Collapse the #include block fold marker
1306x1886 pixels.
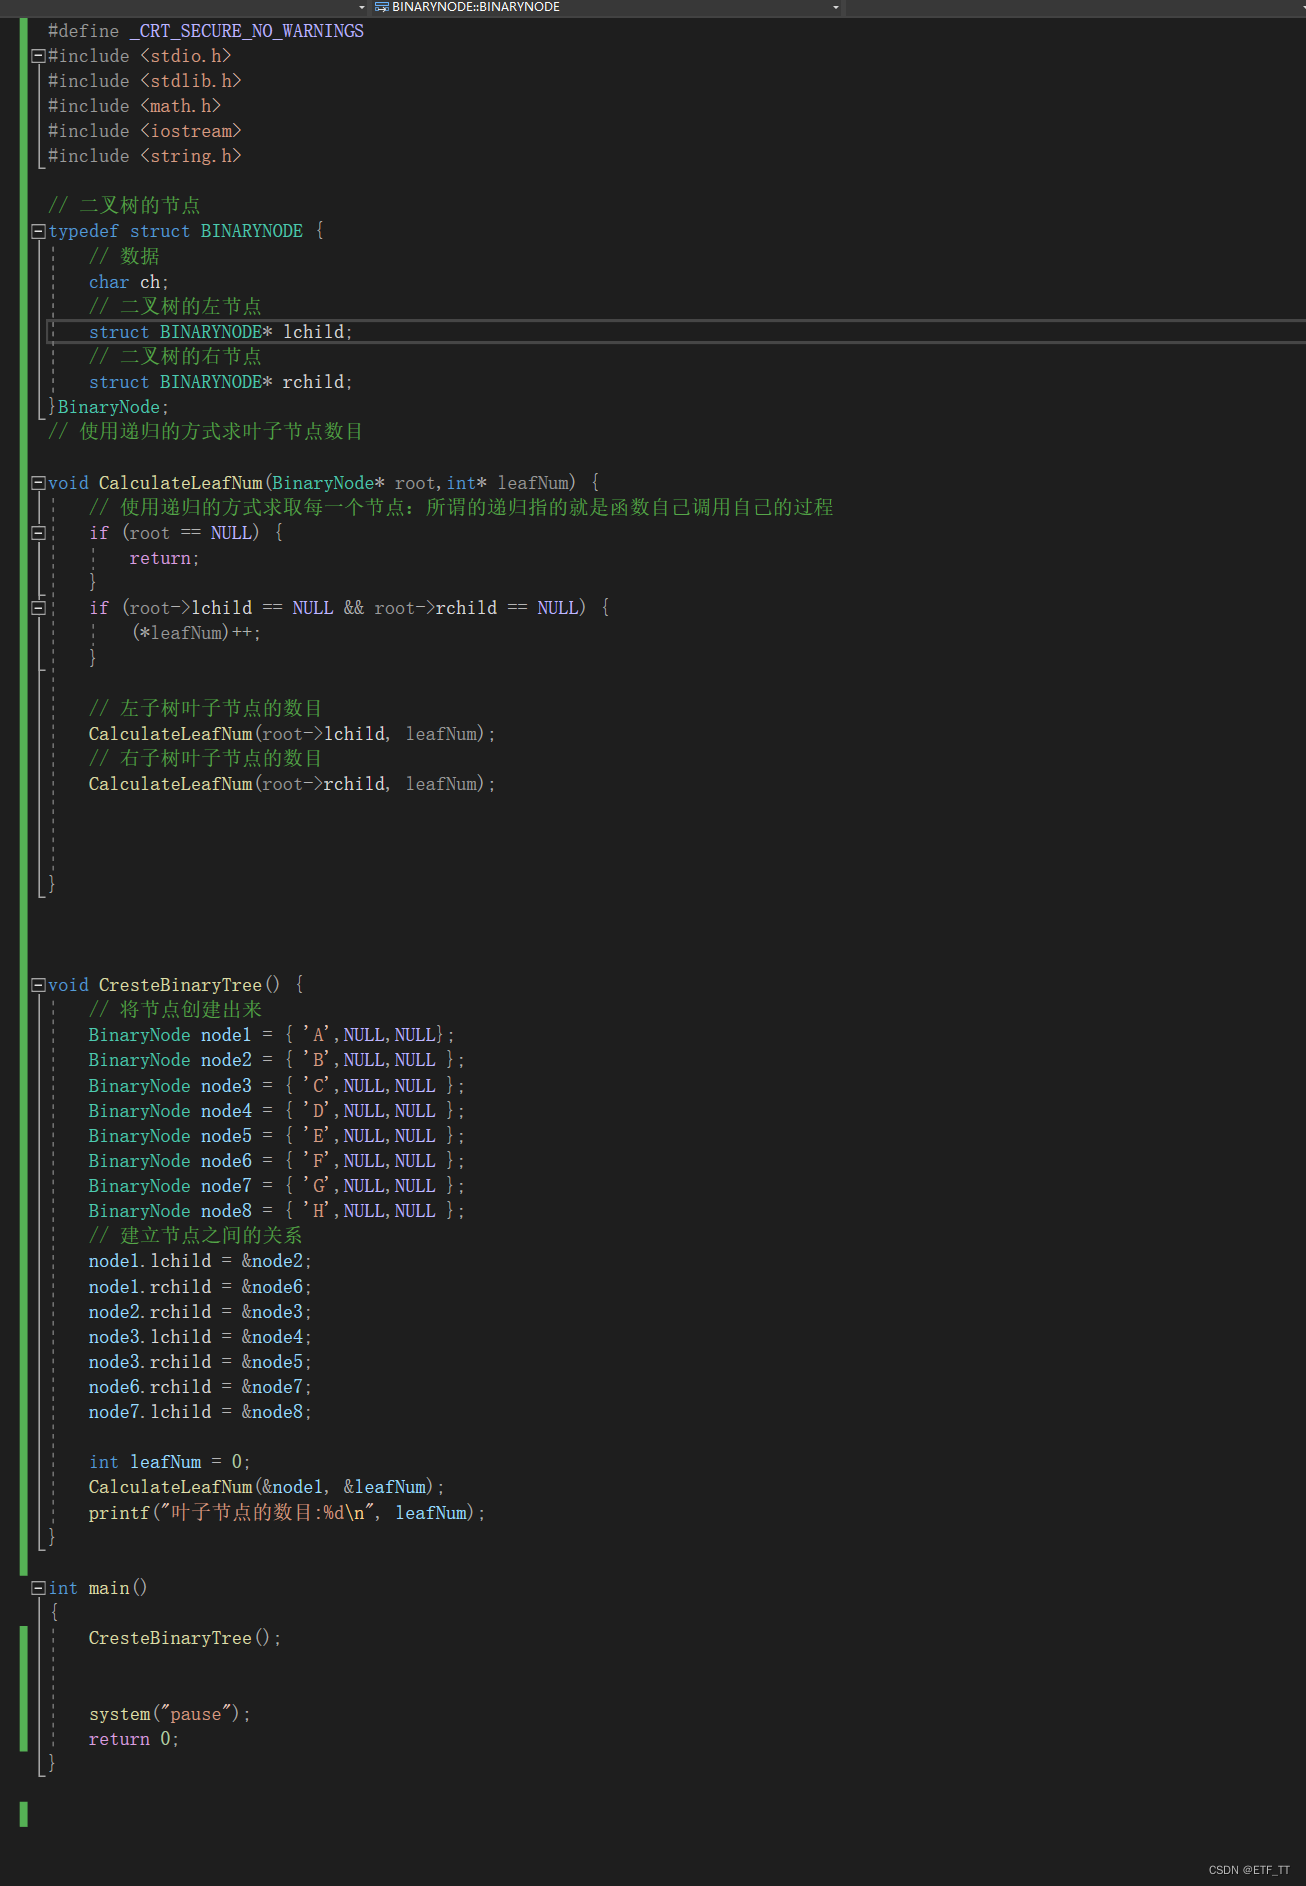(38, 56)
